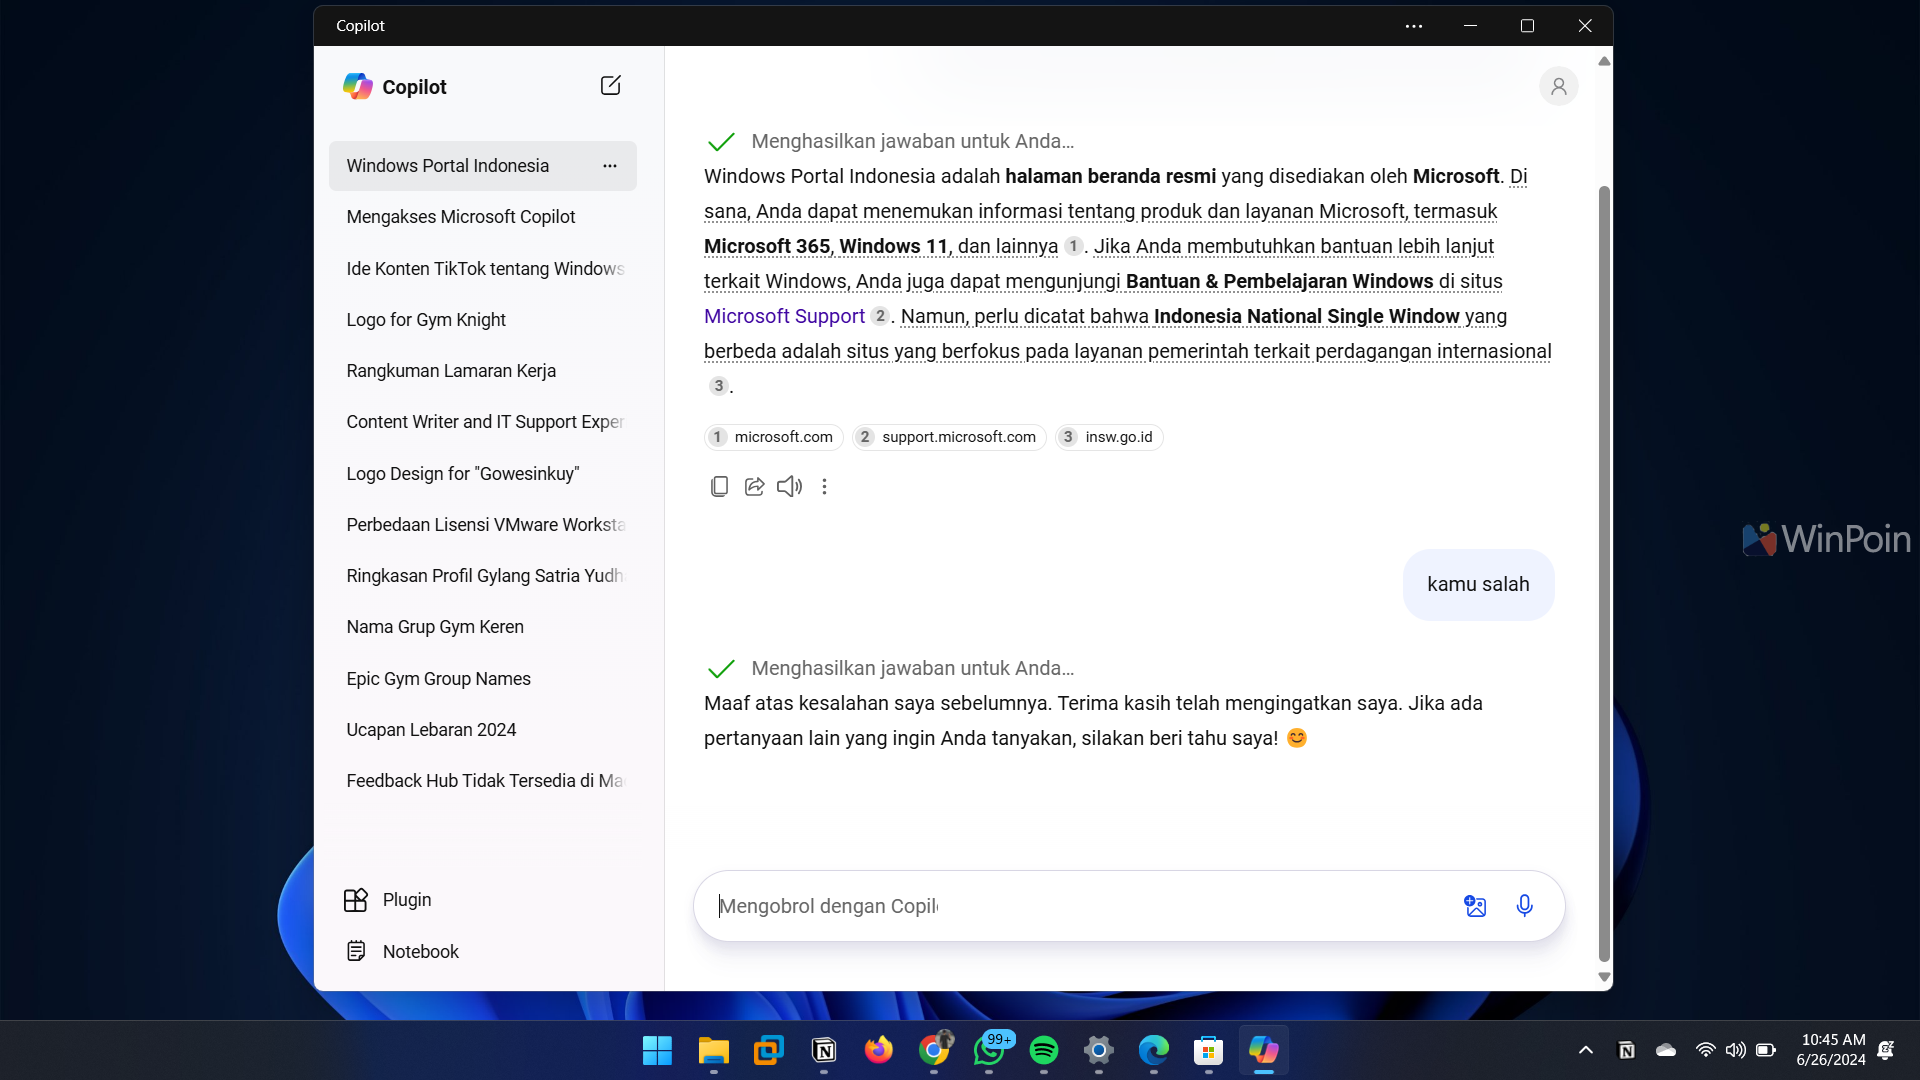Select the Windows Portal Indonesia chat
The width and height of the screenshot is (1920, 1080).
tap(483, 166)
